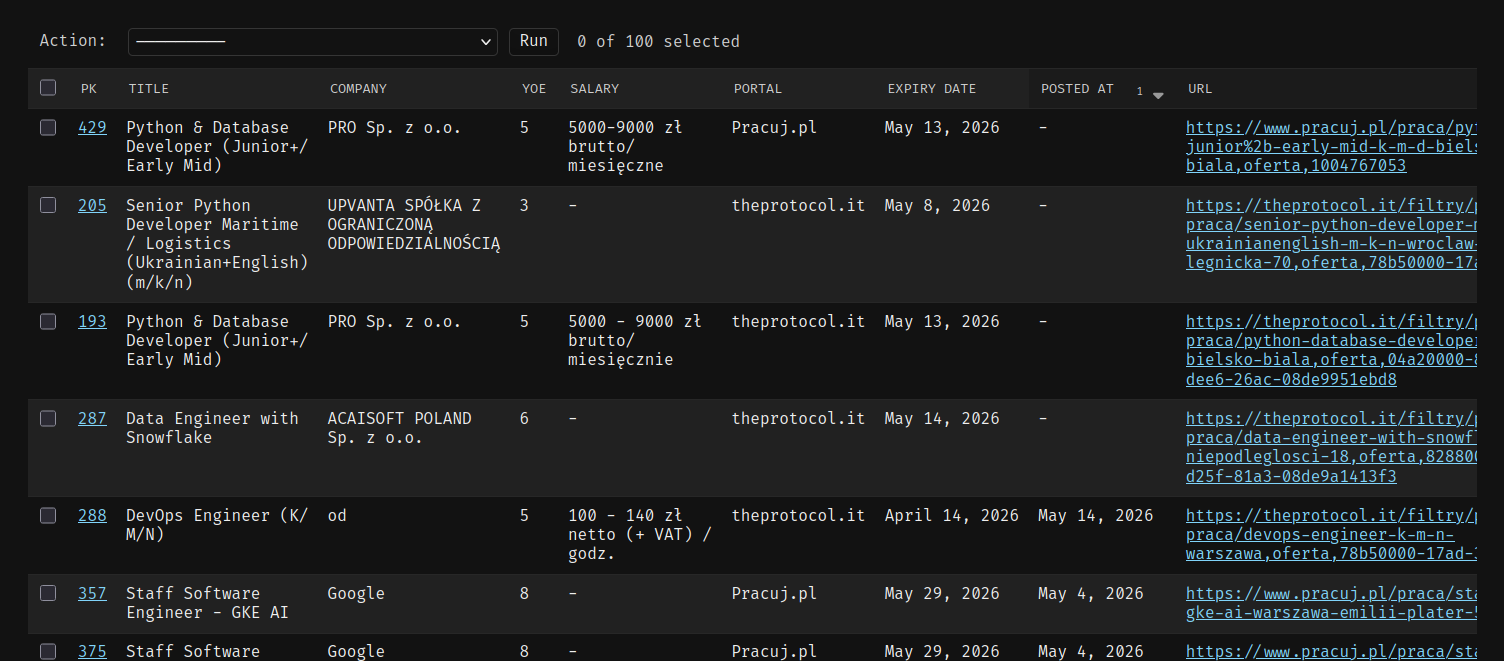Image resolution: width=1504 pixels, height=661 pixels.
Task: Sort by URL column header
Action: tap(1200, 89)
